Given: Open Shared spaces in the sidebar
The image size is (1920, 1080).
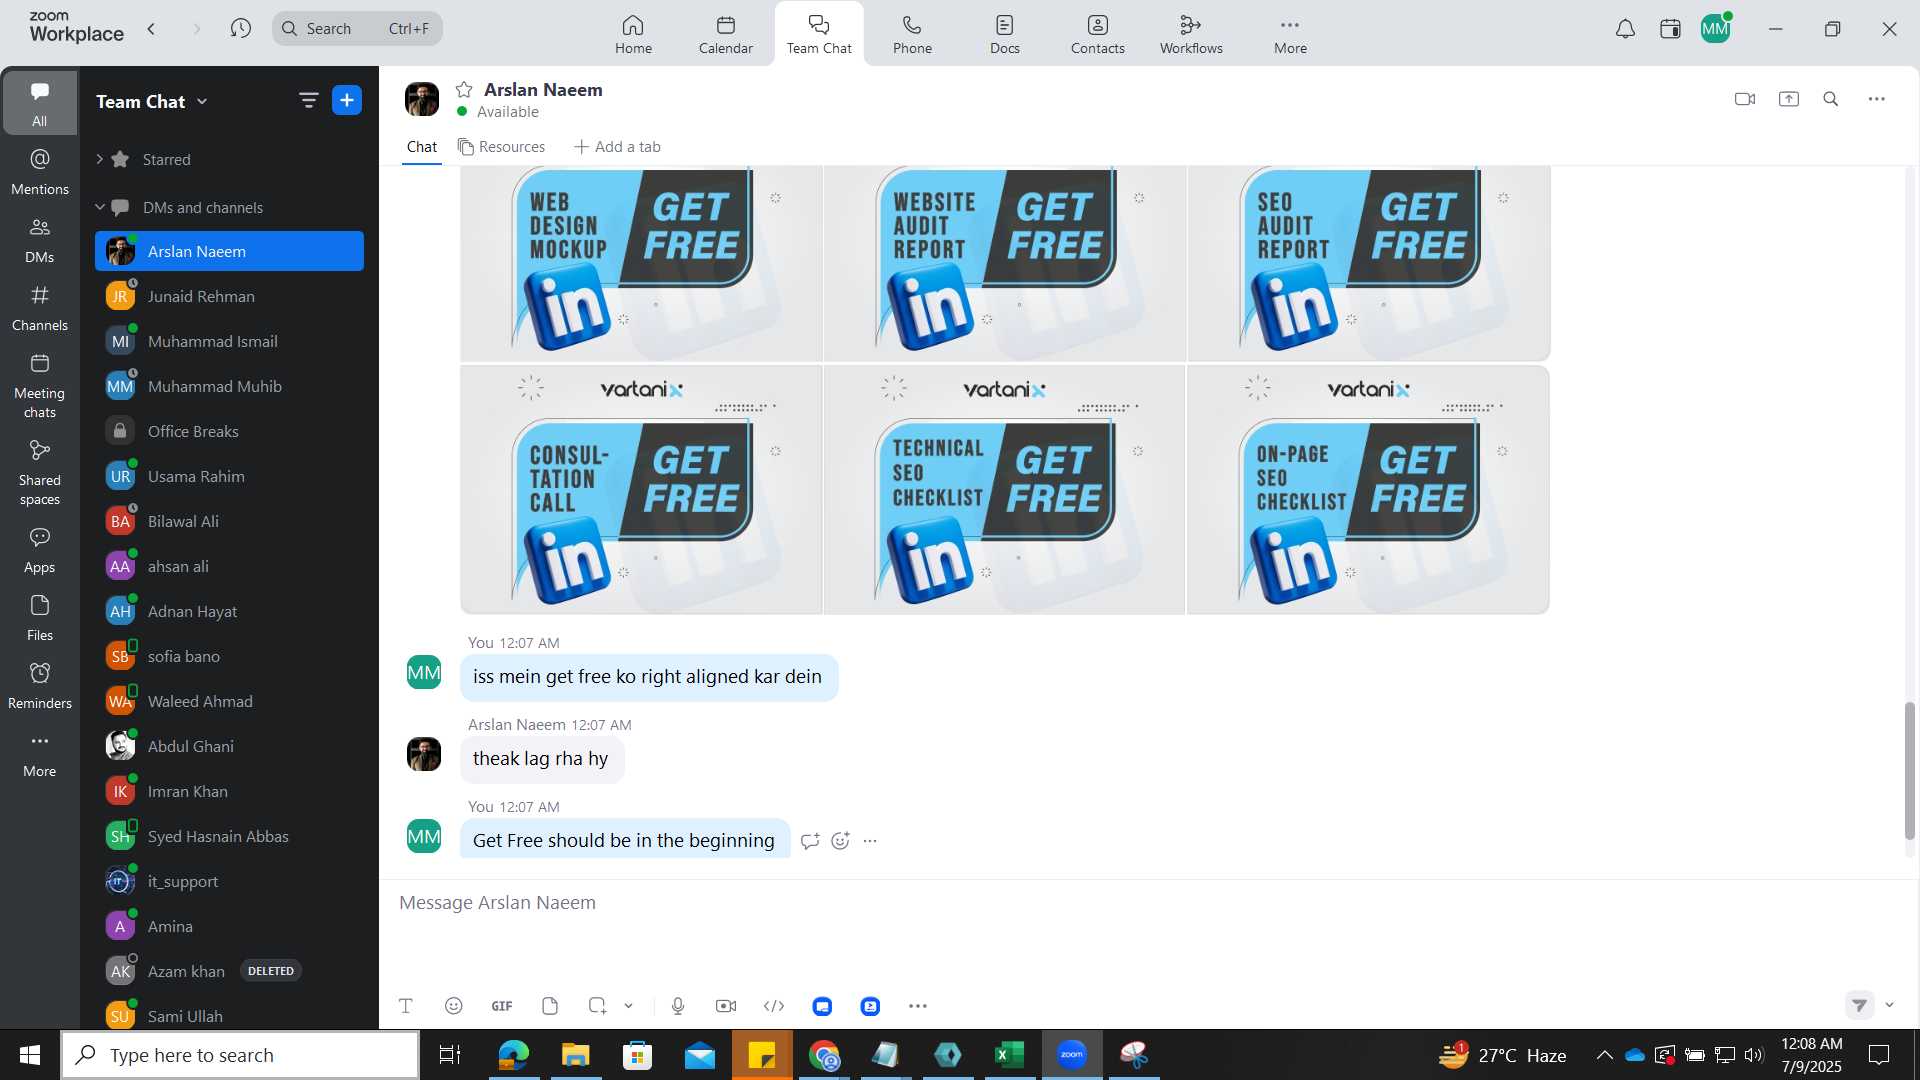Looking at the screenshot, I should click(x=40, y=473).
